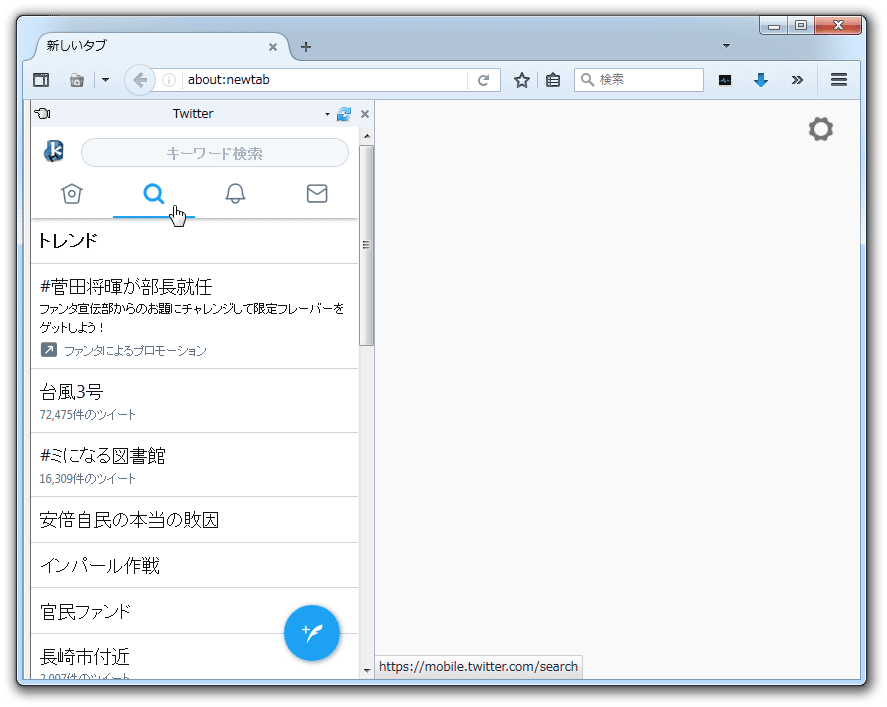Viewport: 887px width, 707px height.
Task: Click the トレンド heading
Action: 68,241
